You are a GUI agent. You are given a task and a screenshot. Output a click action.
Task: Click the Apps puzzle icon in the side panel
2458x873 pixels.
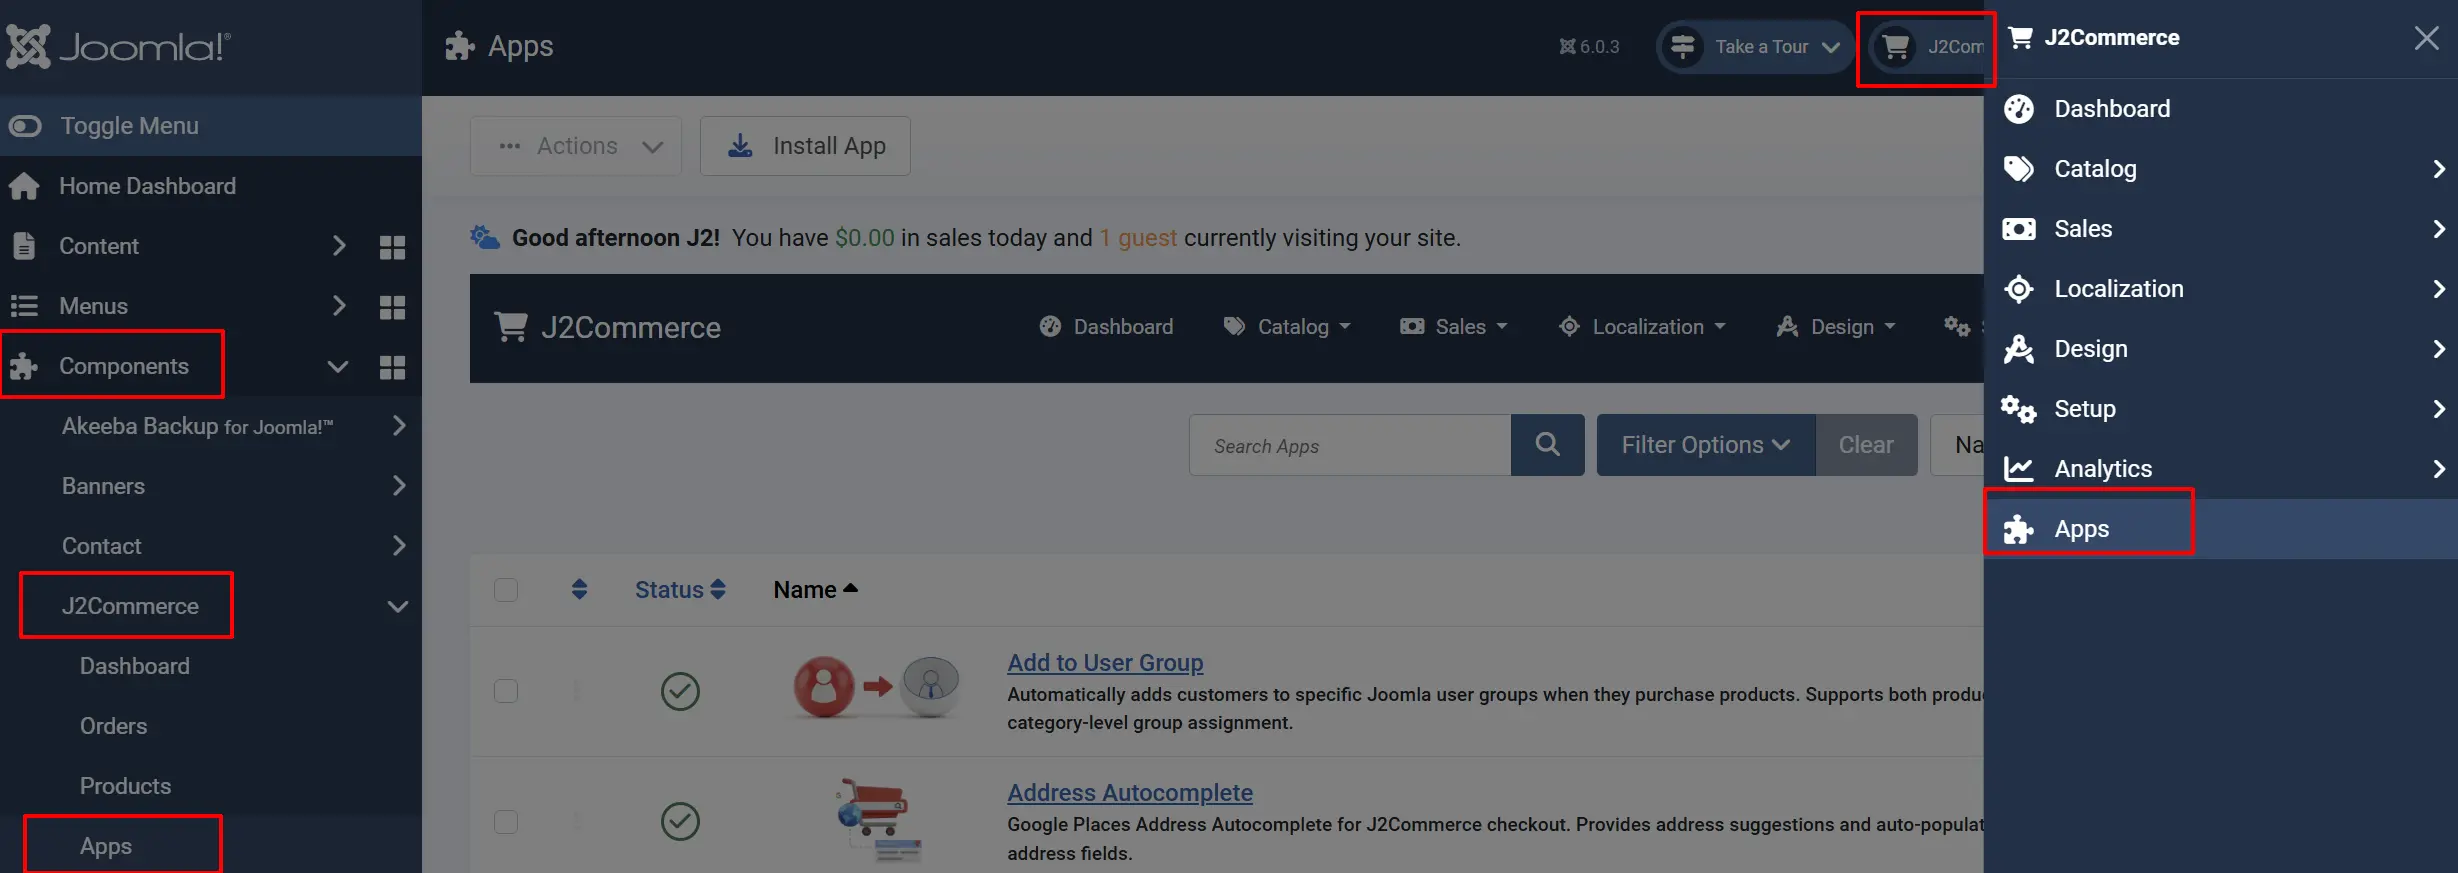(2019, 529)
